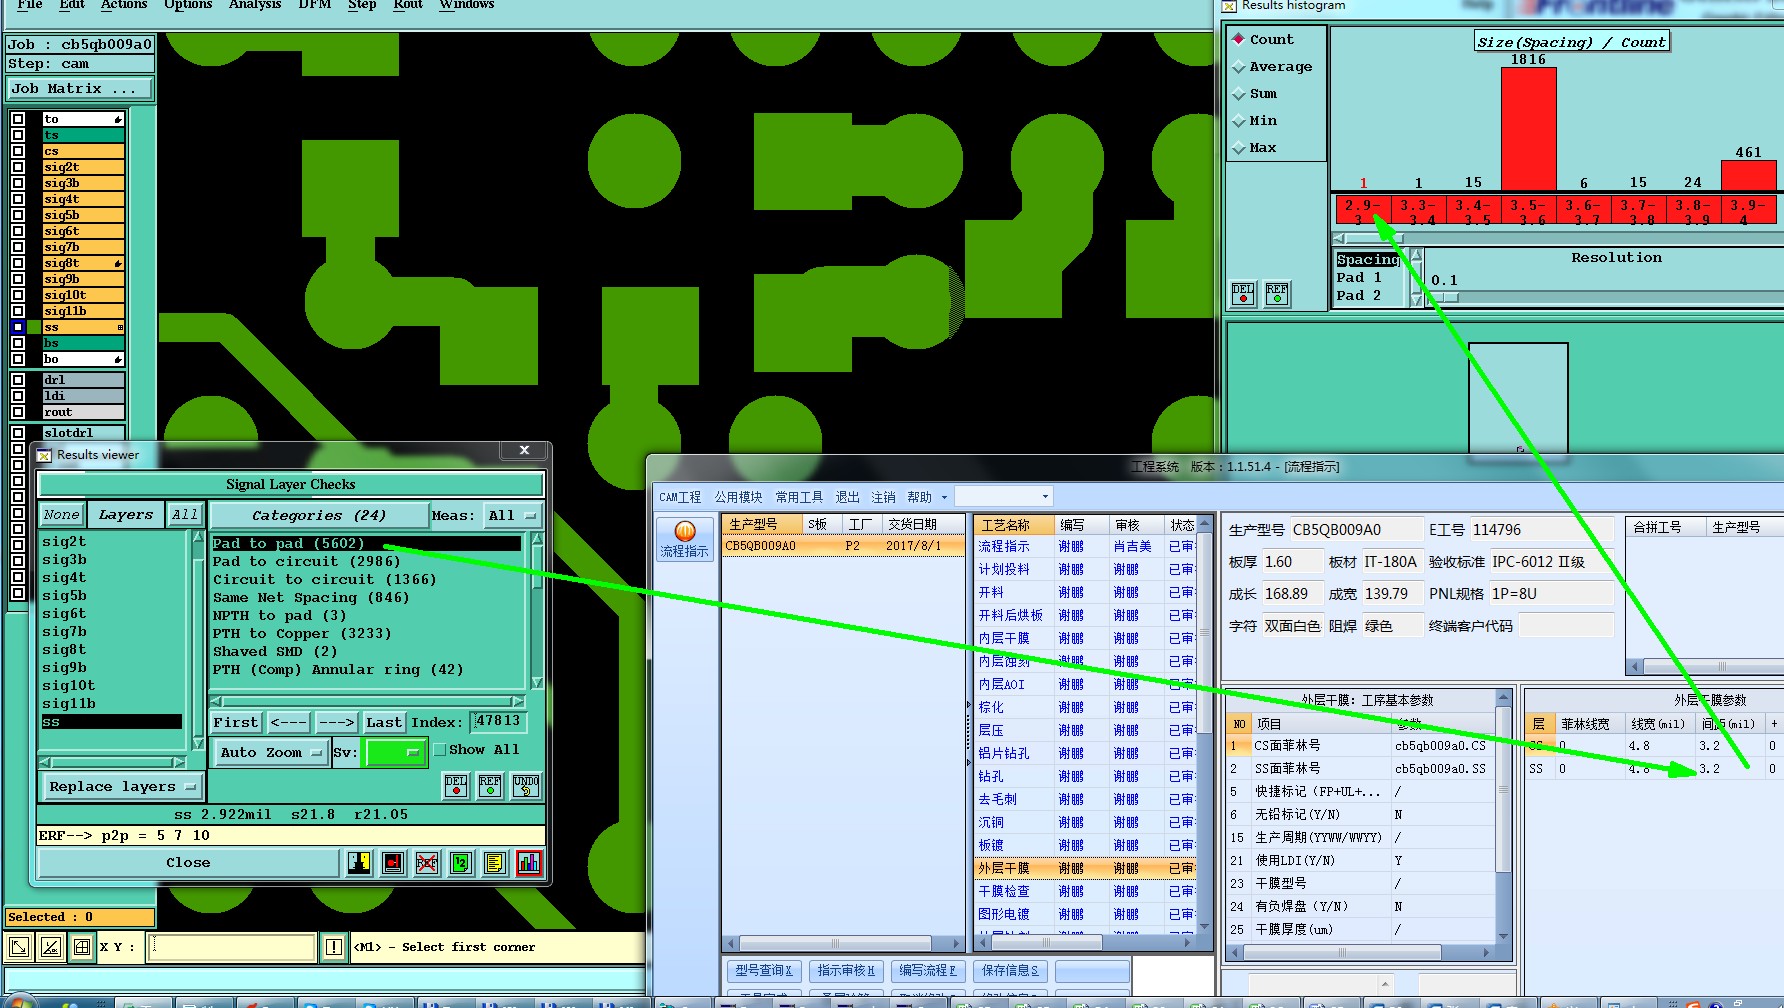Select the Max radio option

tap(1239, 147)
